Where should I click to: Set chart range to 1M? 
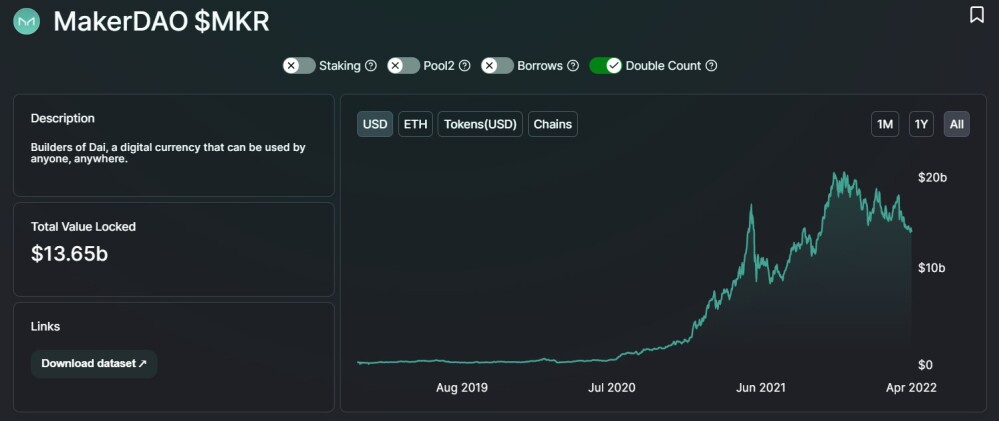coord(885,124)
